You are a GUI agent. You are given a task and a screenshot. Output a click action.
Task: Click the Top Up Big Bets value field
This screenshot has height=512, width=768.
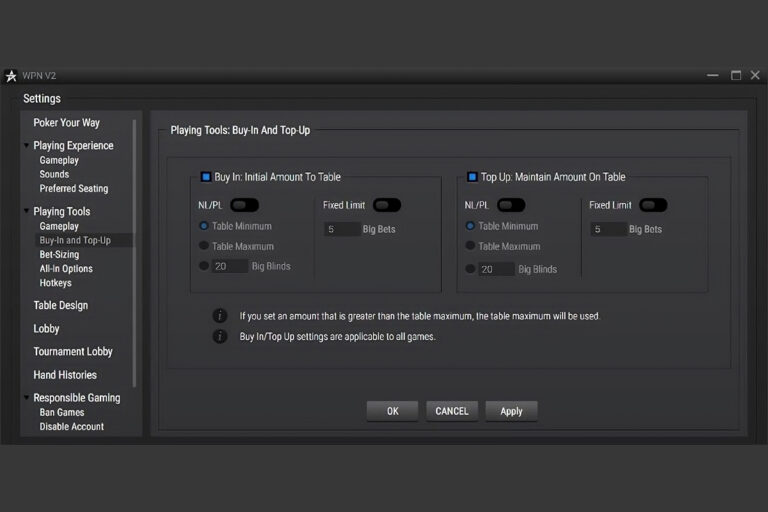(608, 229)
